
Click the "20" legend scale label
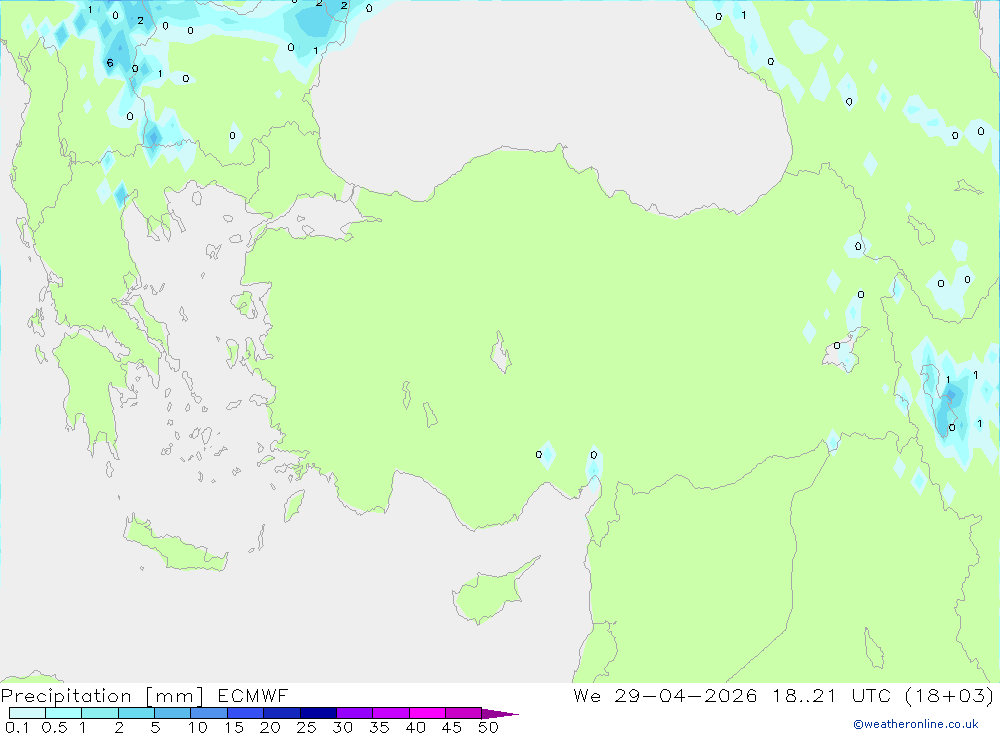tap(270, 727)
